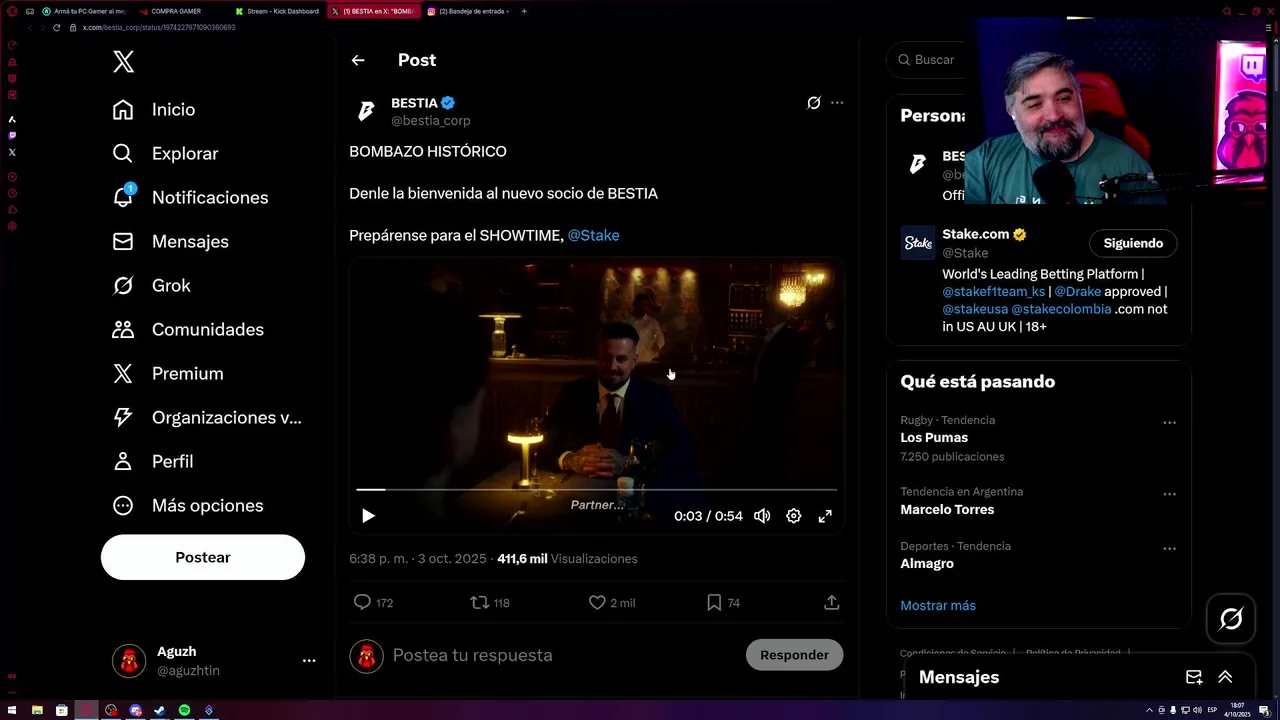Click the Aguzh profile avatar at bottom

(x=128, y=660)
